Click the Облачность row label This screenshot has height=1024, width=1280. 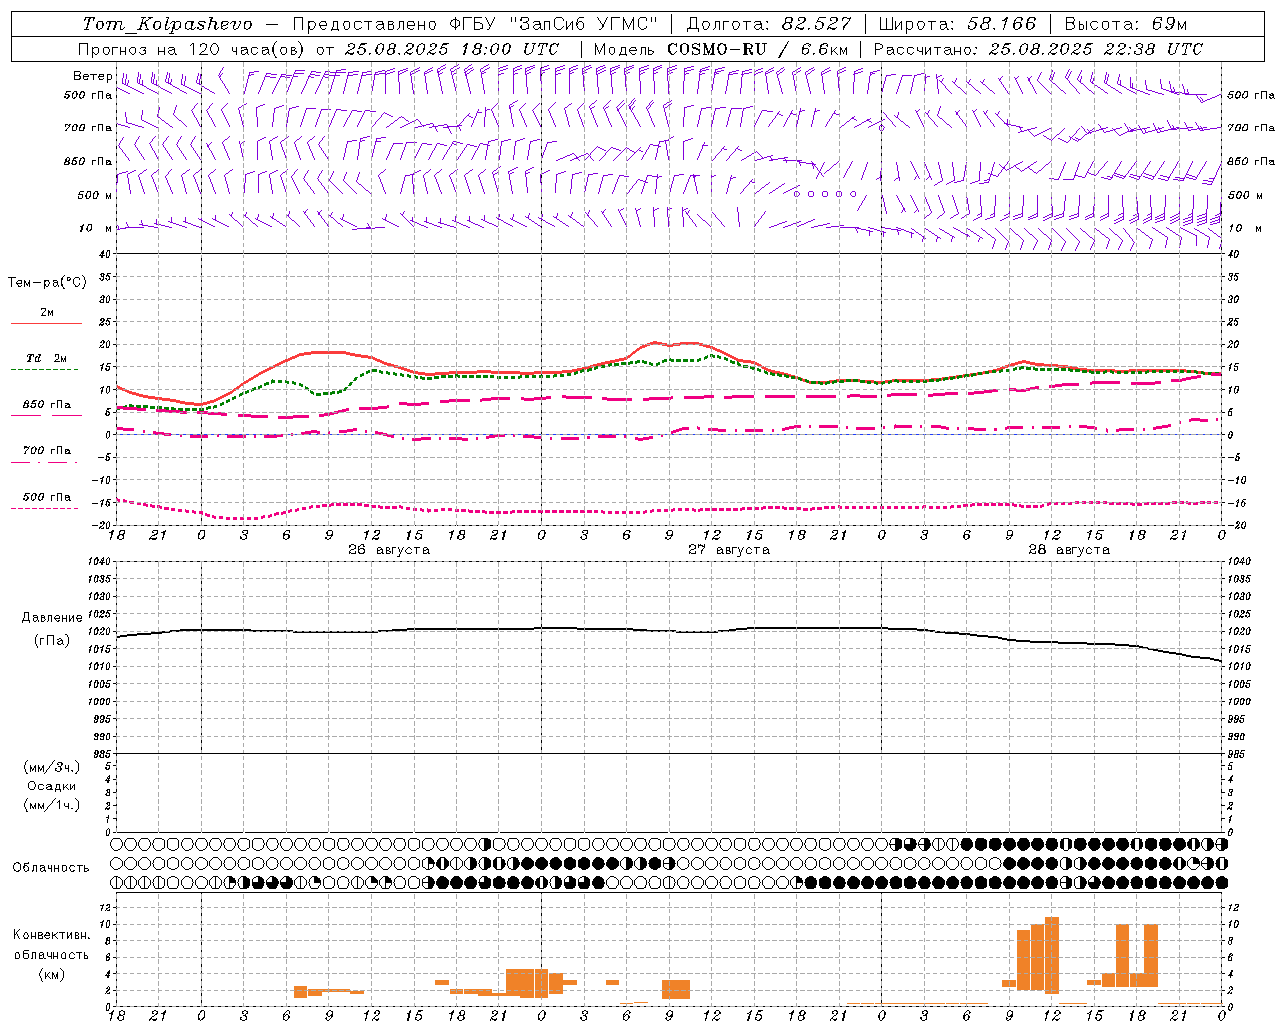point(51,868)
